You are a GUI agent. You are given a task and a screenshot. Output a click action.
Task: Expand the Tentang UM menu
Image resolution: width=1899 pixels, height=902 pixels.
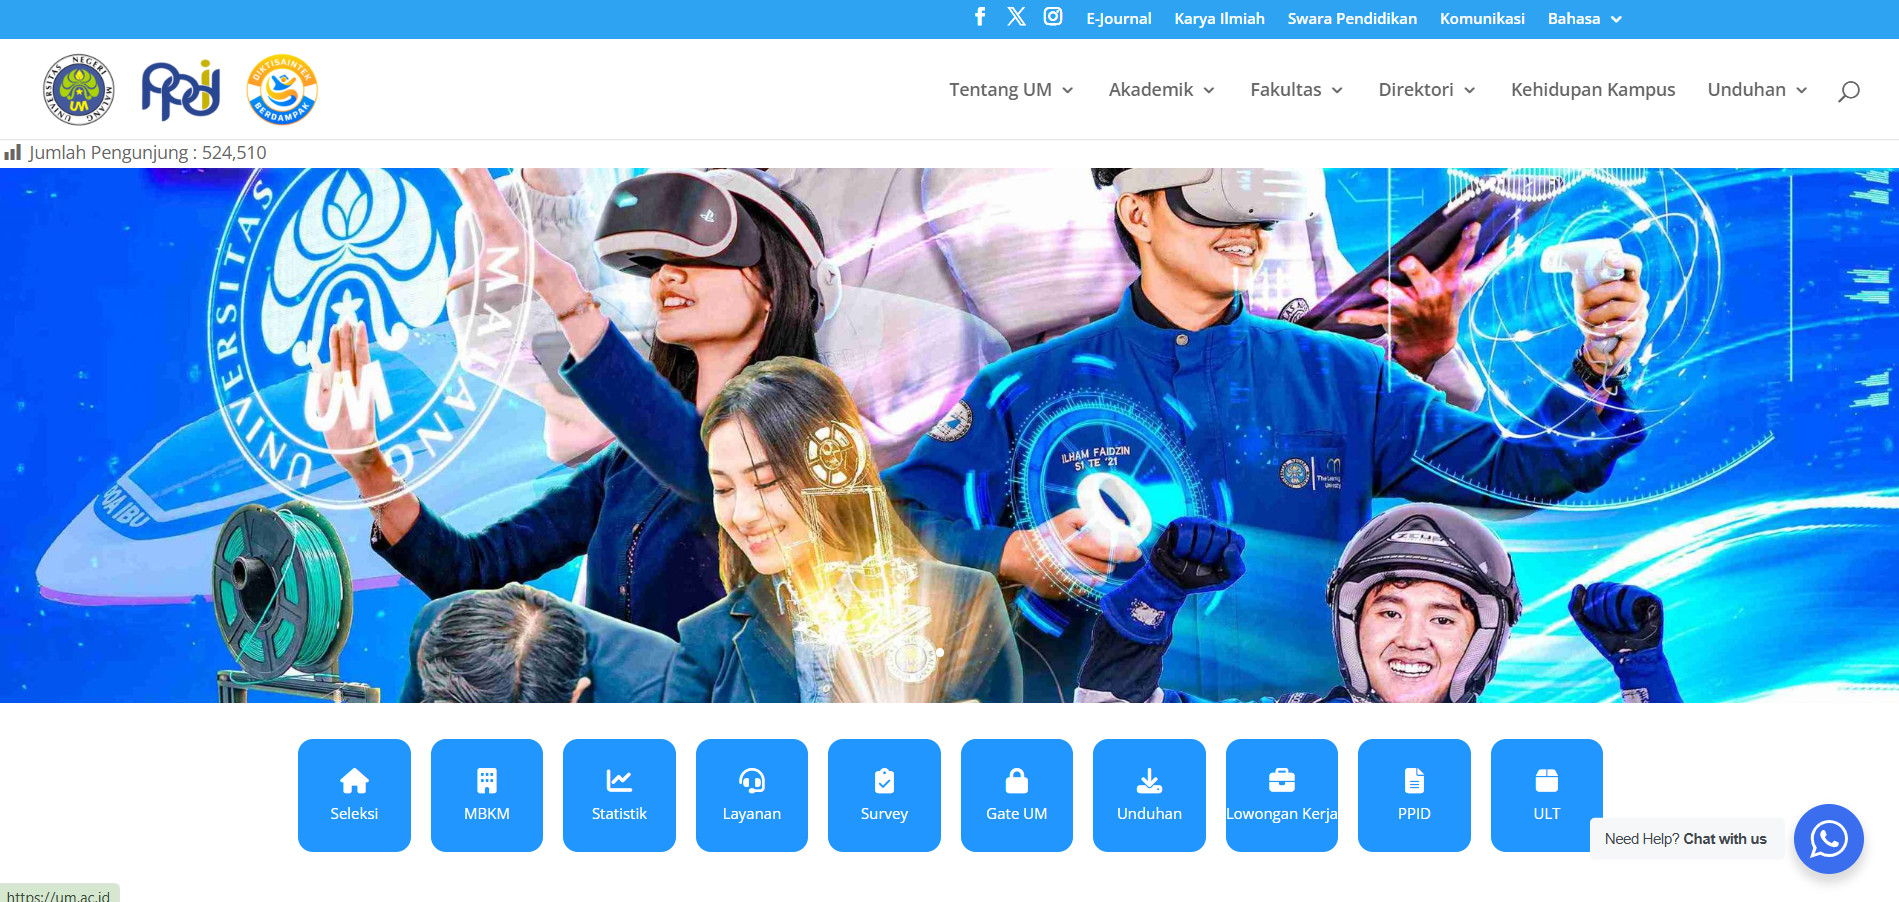[1010, 90]
